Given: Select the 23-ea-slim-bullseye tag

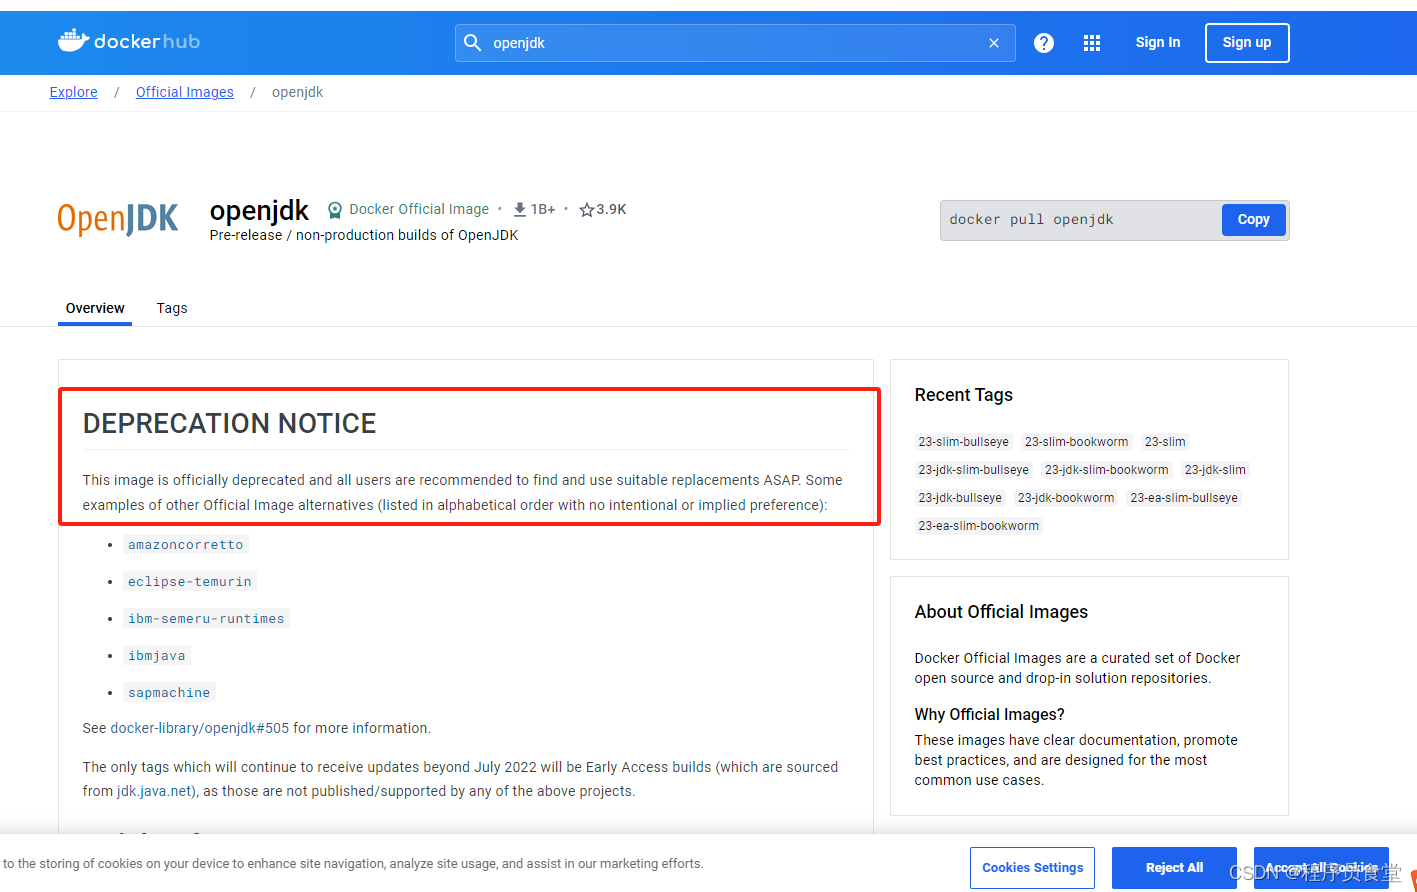Looking at the screenshot, I should (x=1184, y=498).
